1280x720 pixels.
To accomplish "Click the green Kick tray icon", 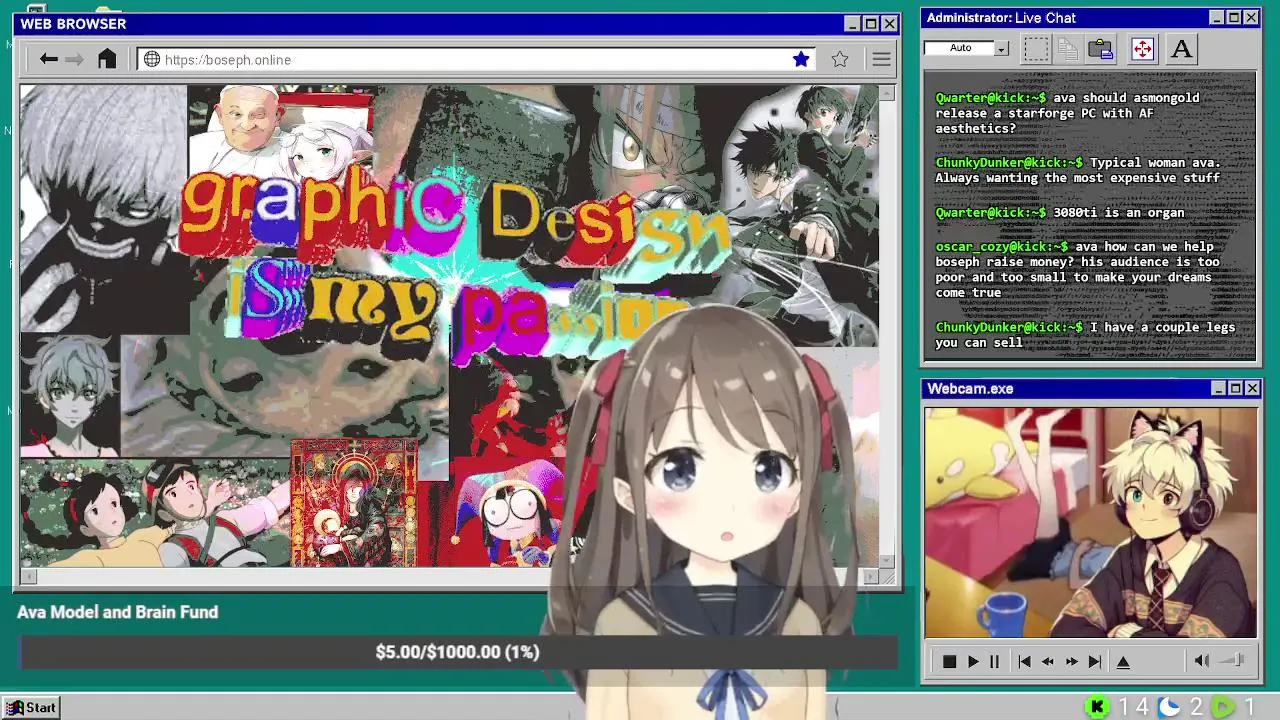I will (x=1097, y=707).
